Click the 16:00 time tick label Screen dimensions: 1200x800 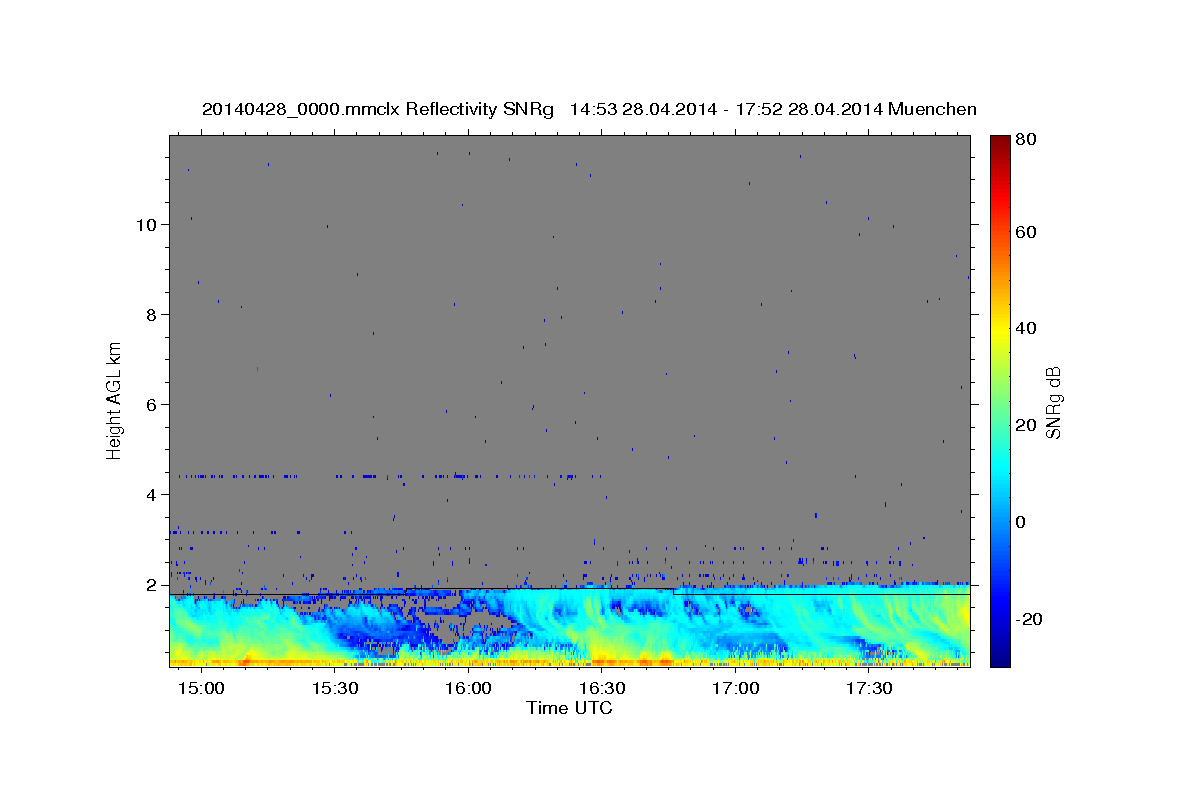coord(468,689)
